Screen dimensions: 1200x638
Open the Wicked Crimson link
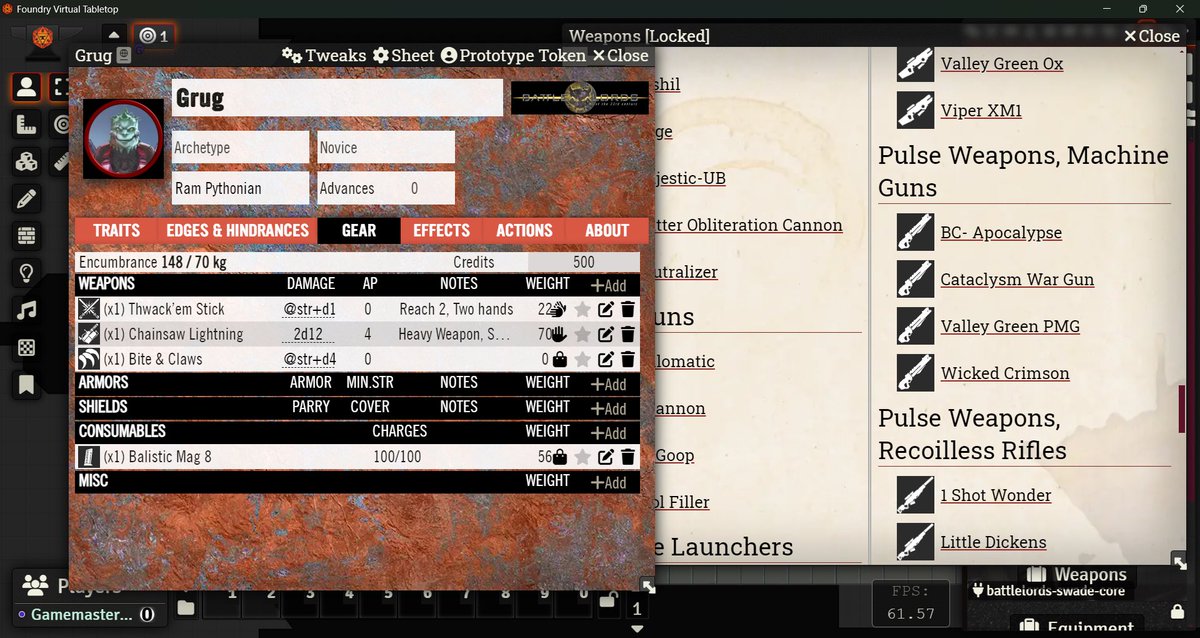tap(1005, 373)
